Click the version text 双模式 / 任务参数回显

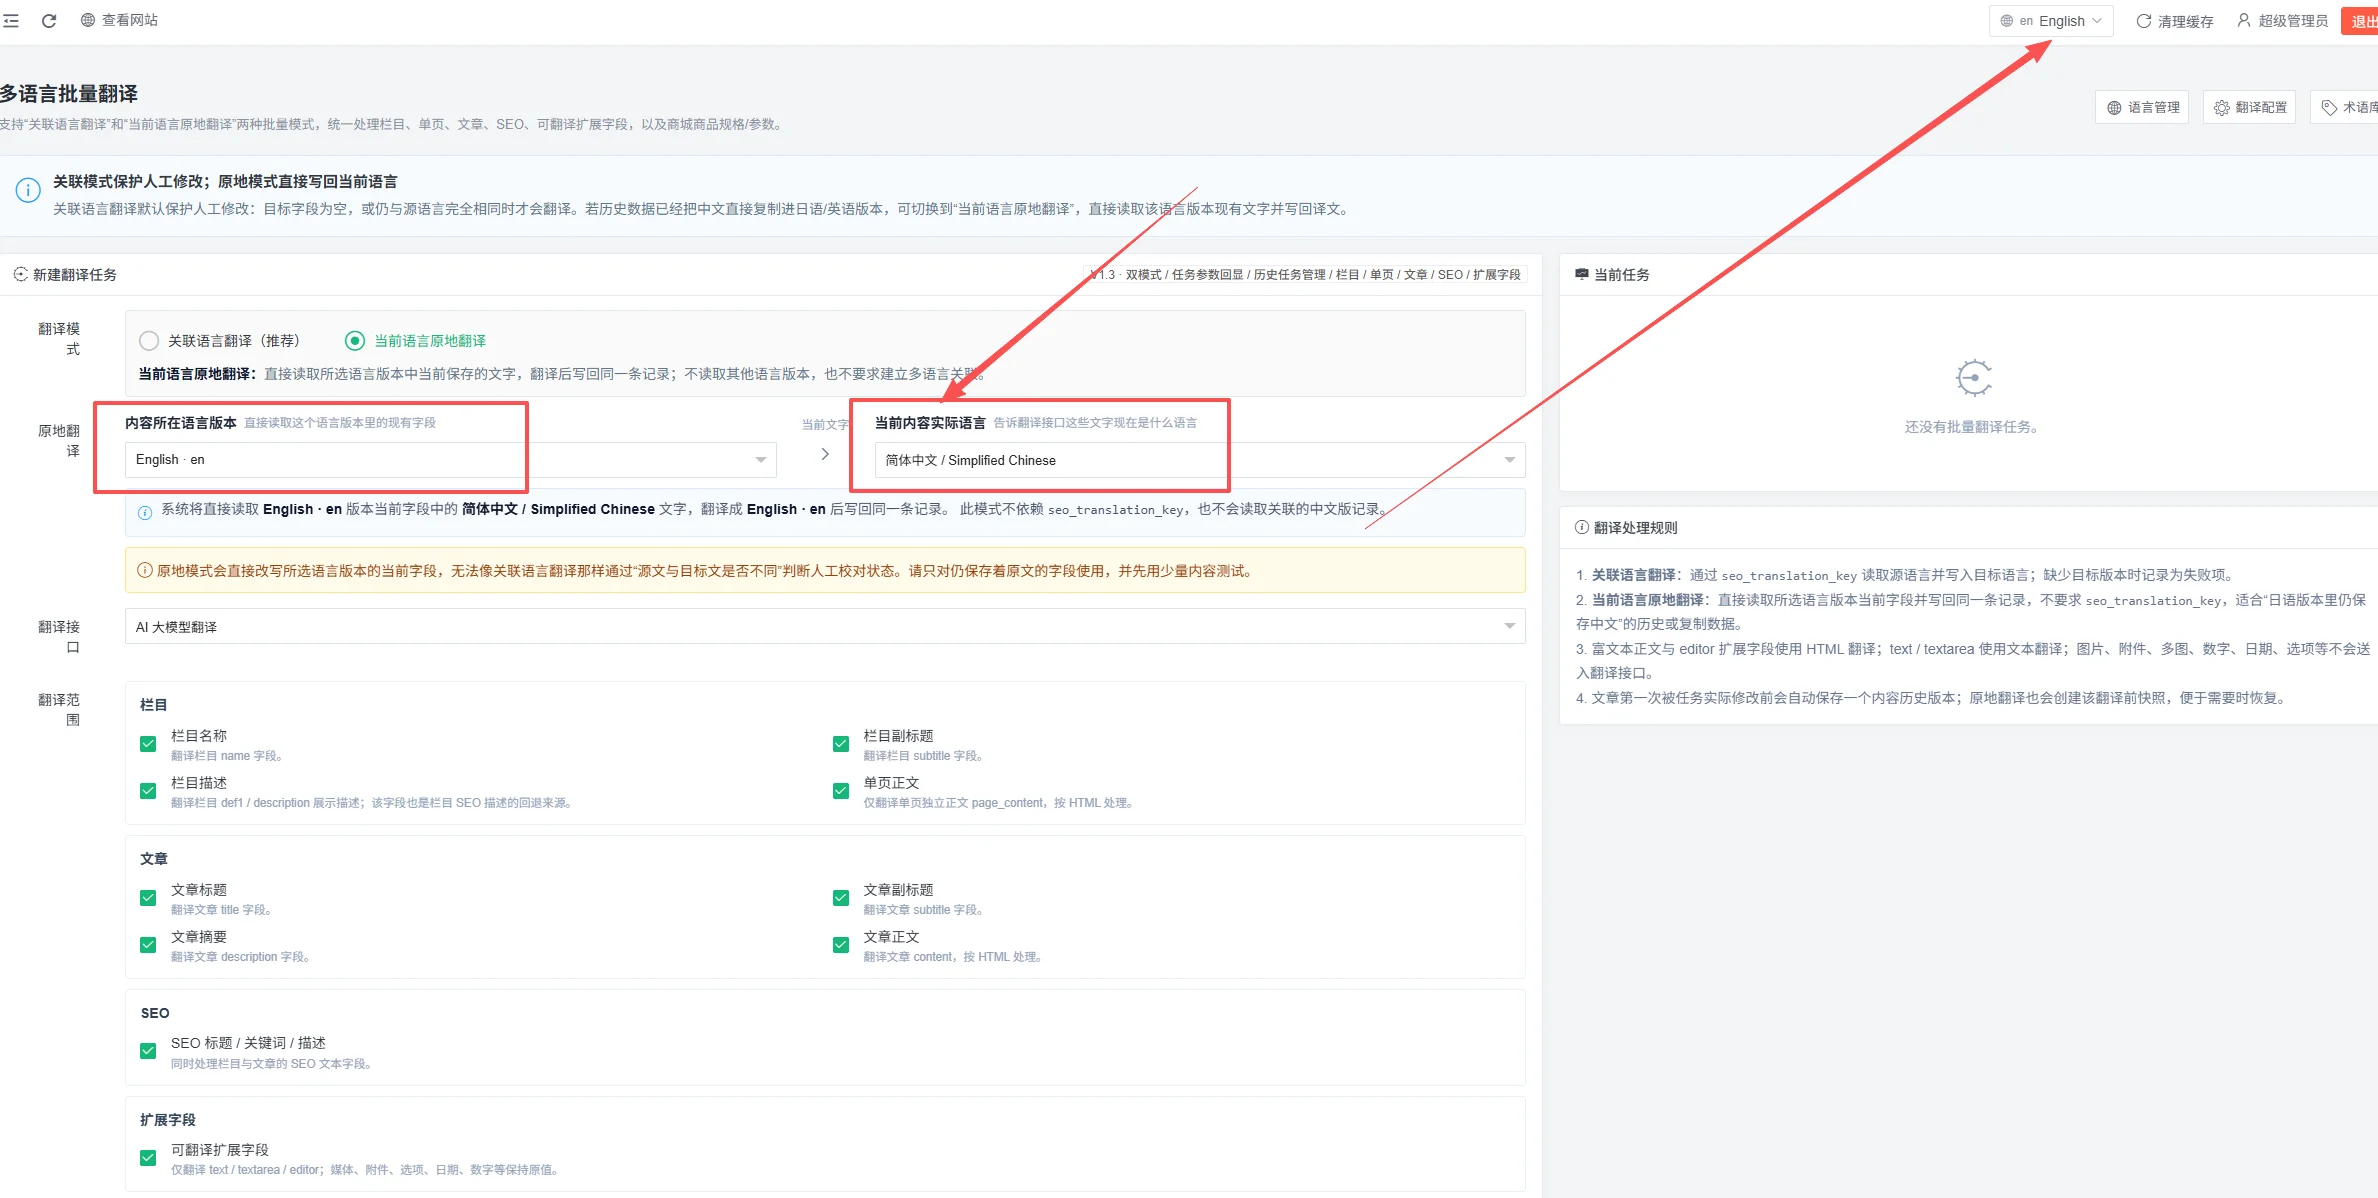1185,275
